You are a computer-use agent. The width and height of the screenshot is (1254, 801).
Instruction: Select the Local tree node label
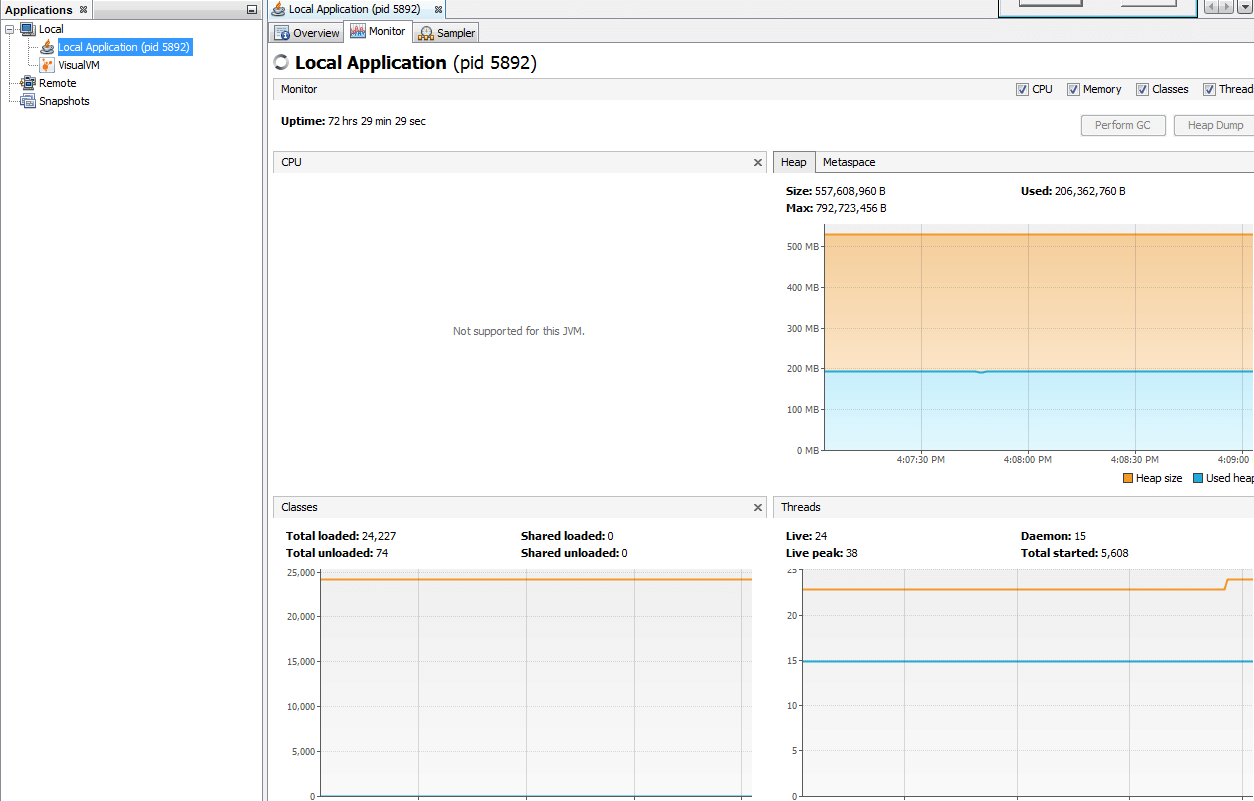pos(51,29)
